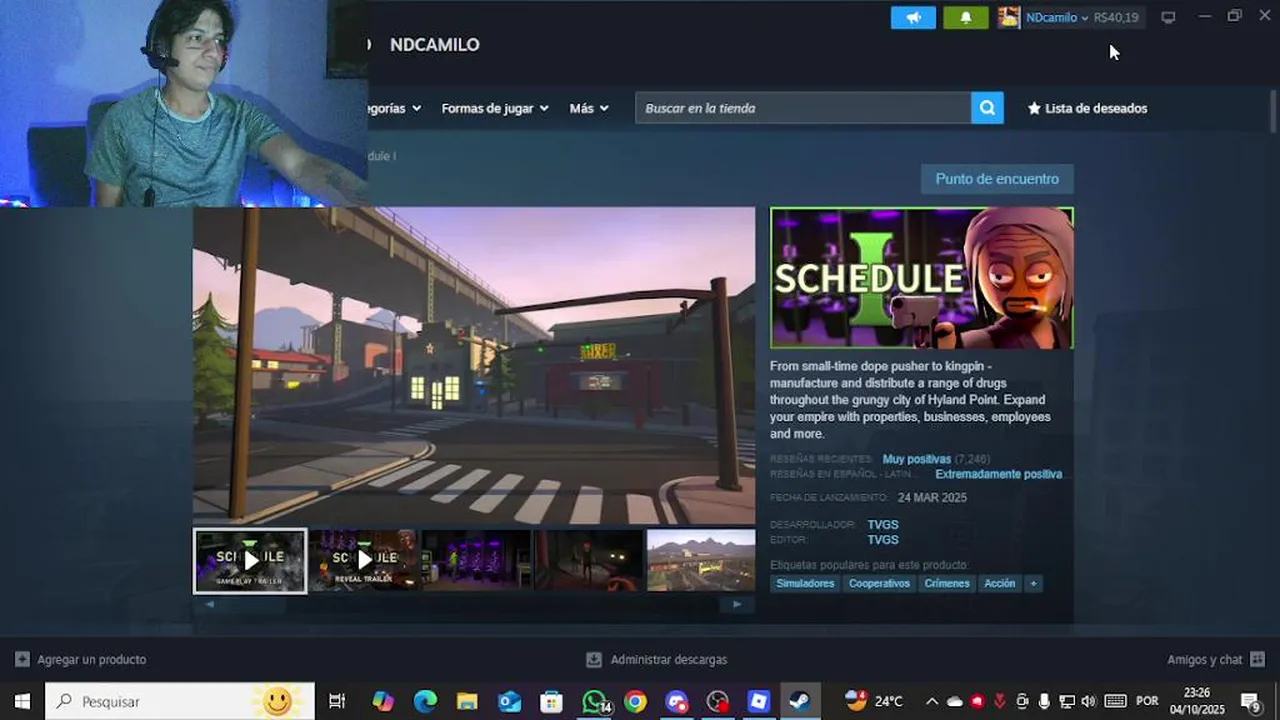This screenshot has height=720, width=1280.
Task: Click the blue magnifier search button
Action: (987, 108)
